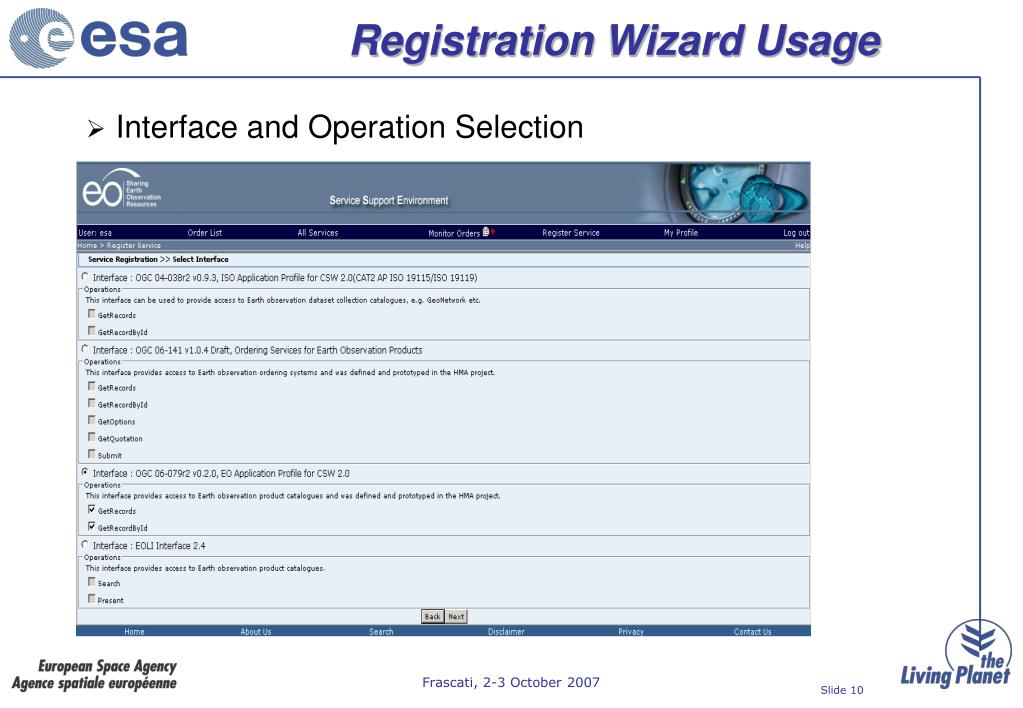Image resolution: width=1023 pixels, height=708 pixels.
Task: Open the Help link
Action: 802,246
